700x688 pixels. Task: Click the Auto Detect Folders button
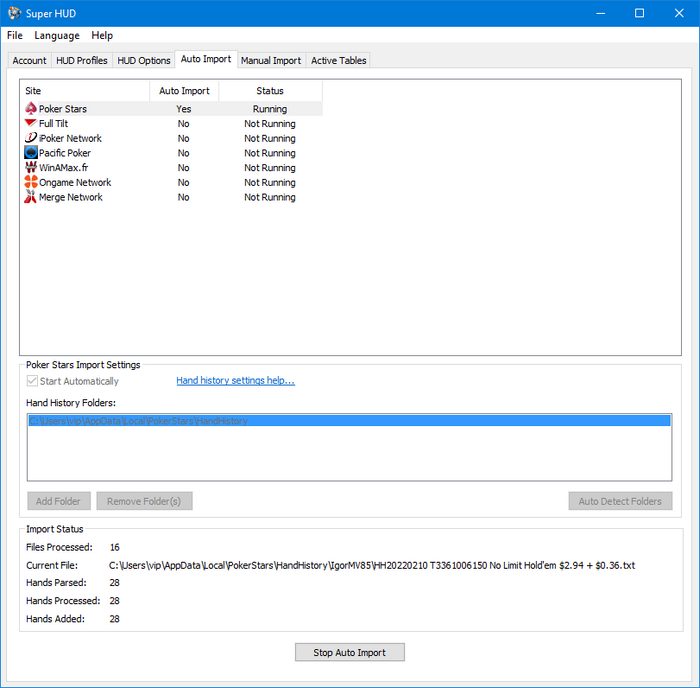tap(620, 501)
